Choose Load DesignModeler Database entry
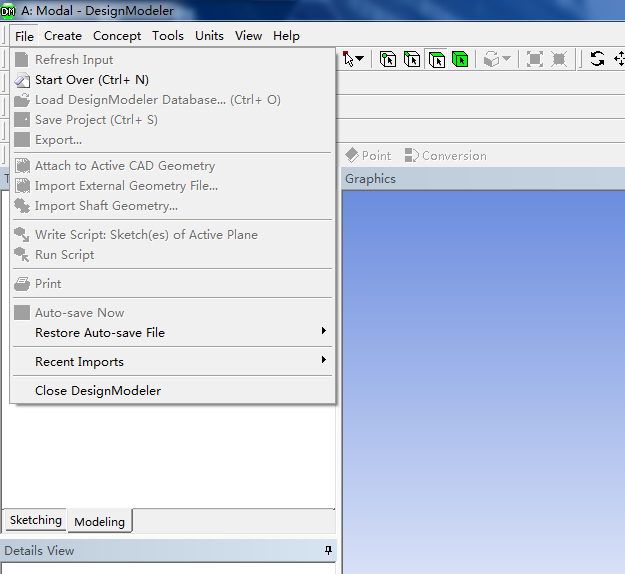 172,100
